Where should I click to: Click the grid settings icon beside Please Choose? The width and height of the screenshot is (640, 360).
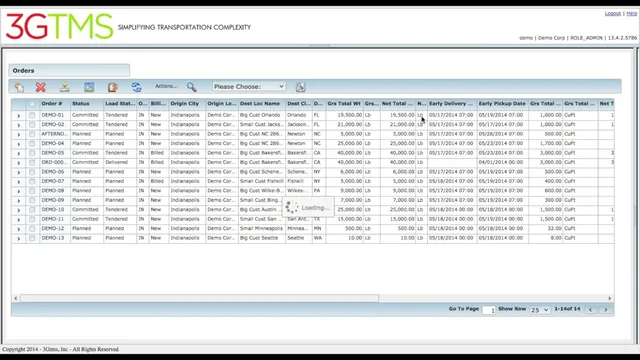click(300, 87)
